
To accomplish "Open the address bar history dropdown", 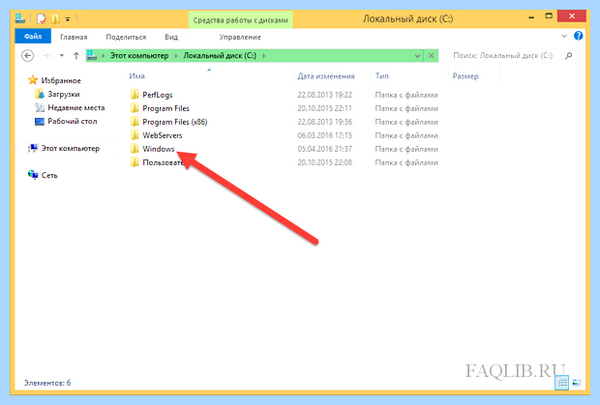I will click(x=417, y=56).
